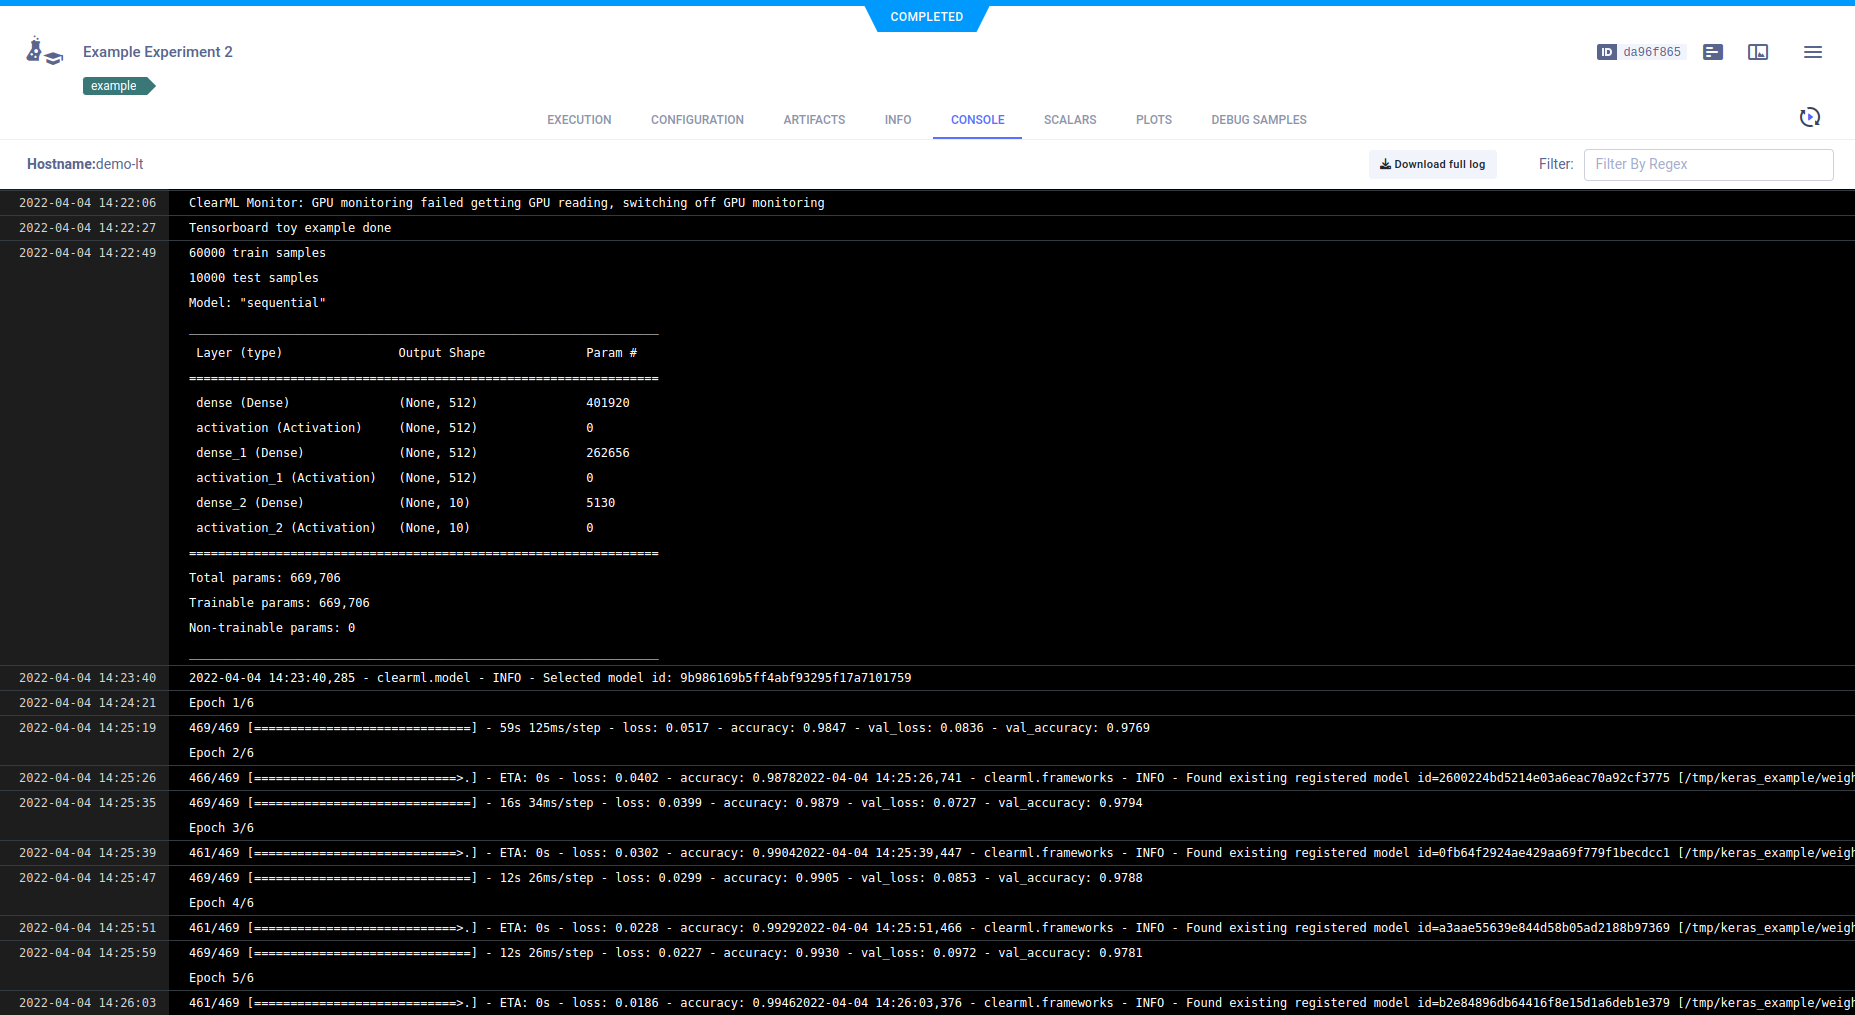Click the ID badge icon
Image resolution: width=1855 pixels, height=1015 pixels.
(x=1606, y=52)
